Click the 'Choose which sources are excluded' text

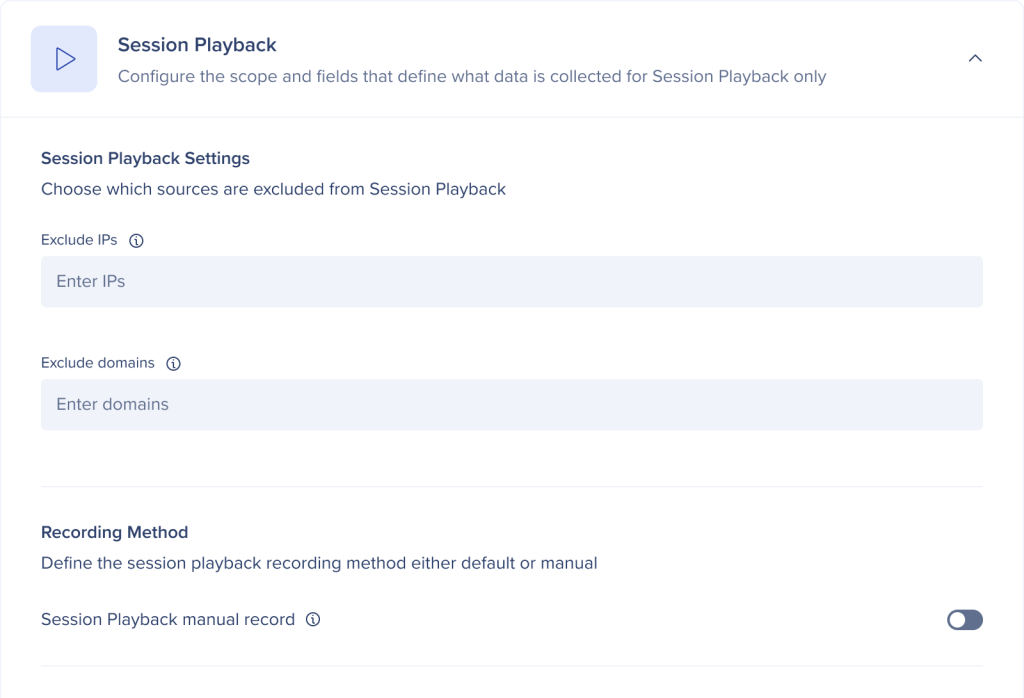coord(273,189)
